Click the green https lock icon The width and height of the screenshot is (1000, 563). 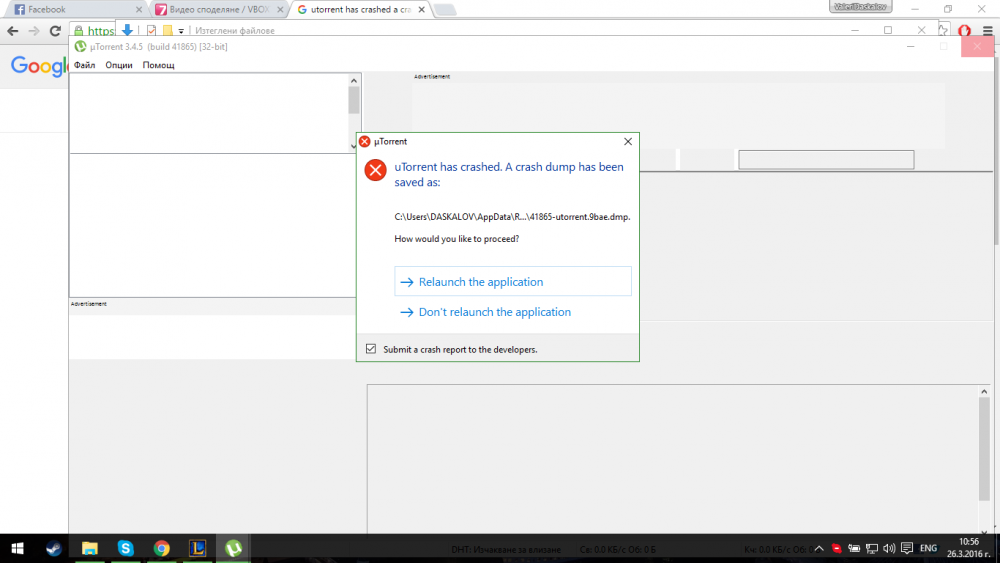click(78, 31)
